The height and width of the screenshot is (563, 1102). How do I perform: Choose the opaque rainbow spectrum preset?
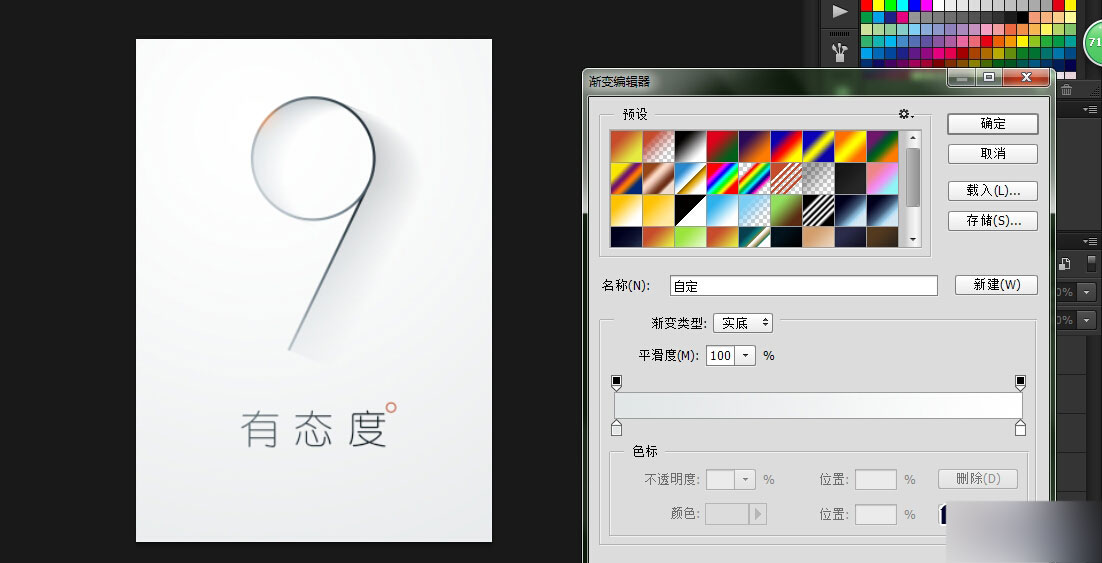tap(722, 179)
